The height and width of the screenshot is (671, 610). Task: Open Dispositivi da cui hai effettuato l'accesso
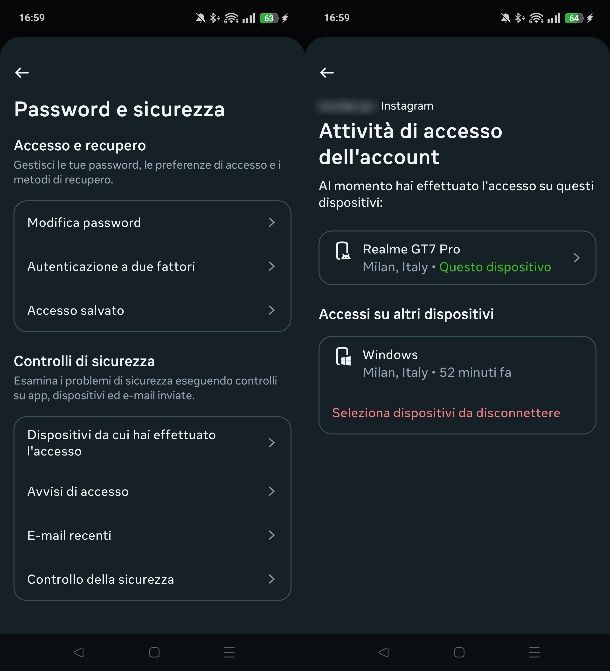[x=152, y=443]
